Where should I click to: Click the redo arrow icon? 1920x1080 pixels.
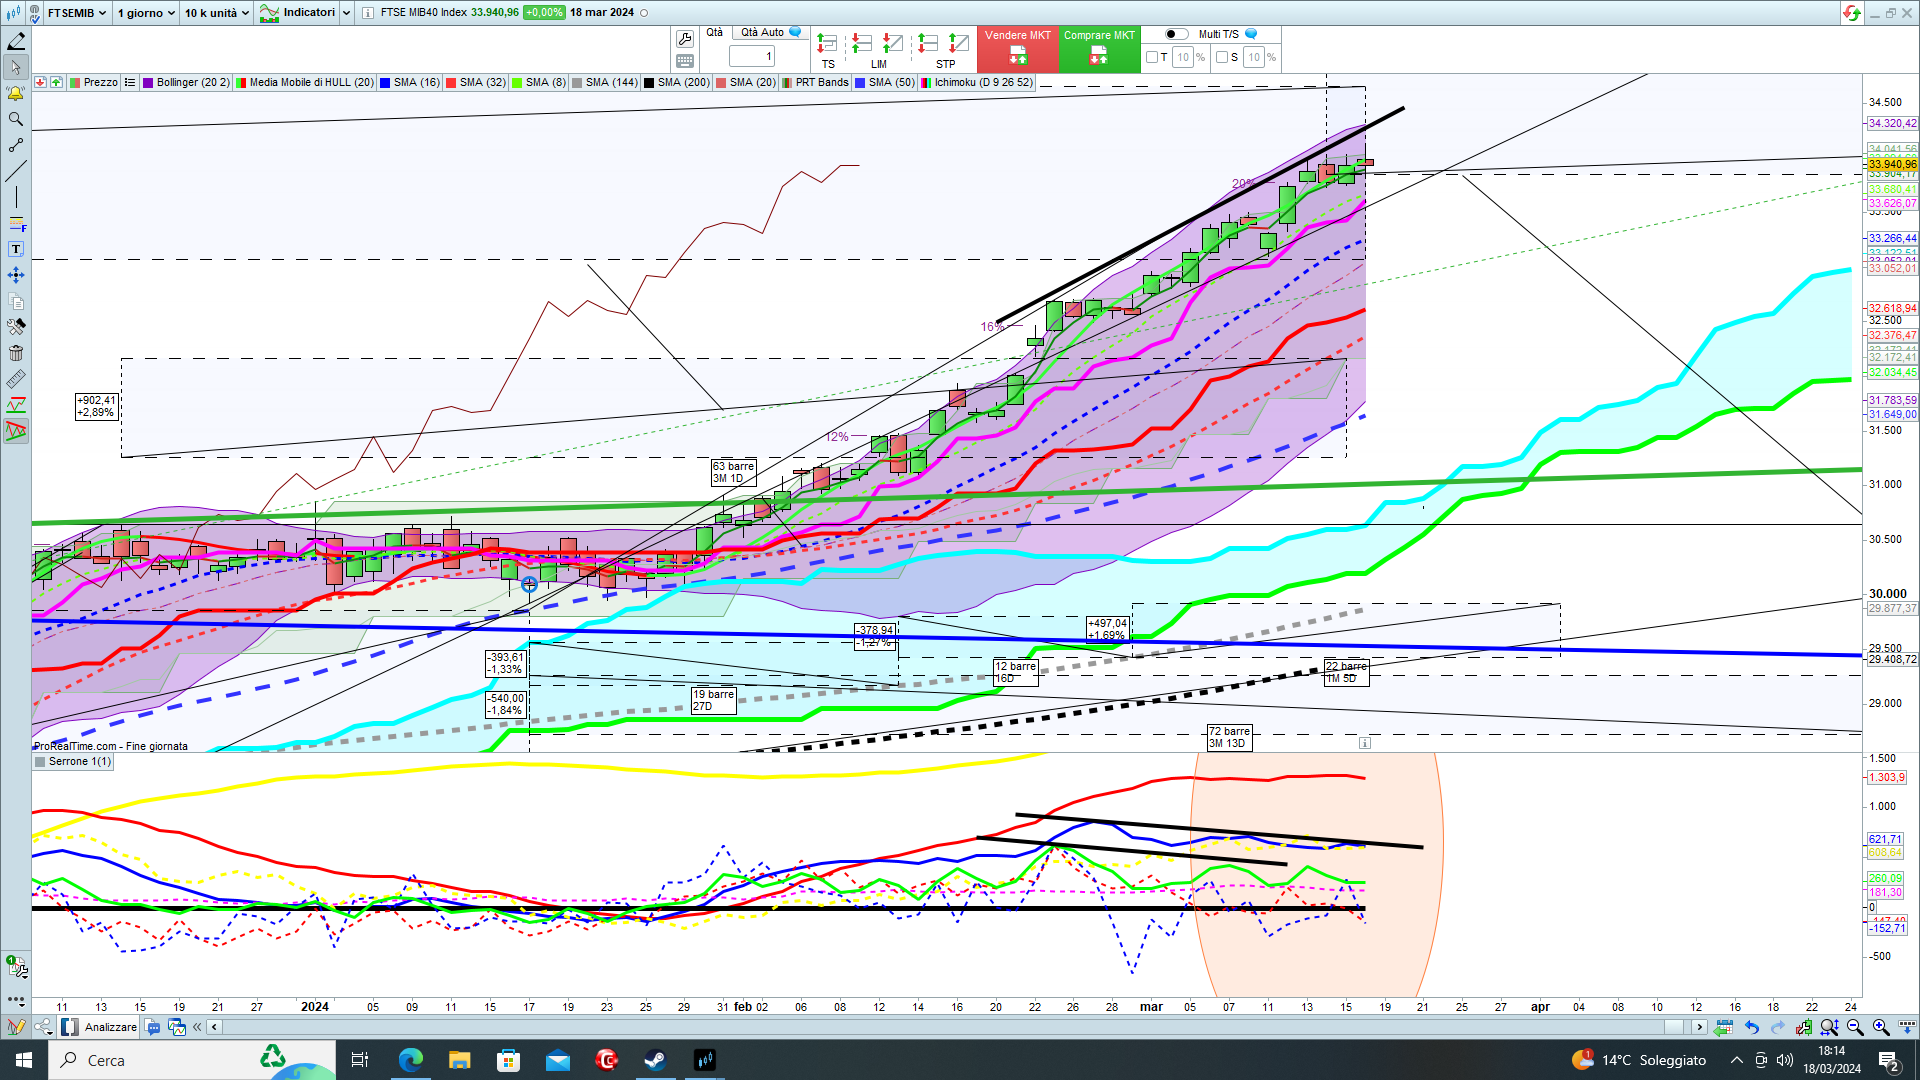1778,1027
